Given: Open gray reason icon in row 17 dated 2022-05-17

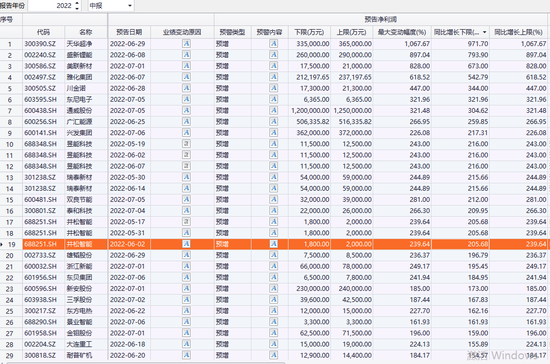Looking at the screenshot, I should click(x=186, y=222).
